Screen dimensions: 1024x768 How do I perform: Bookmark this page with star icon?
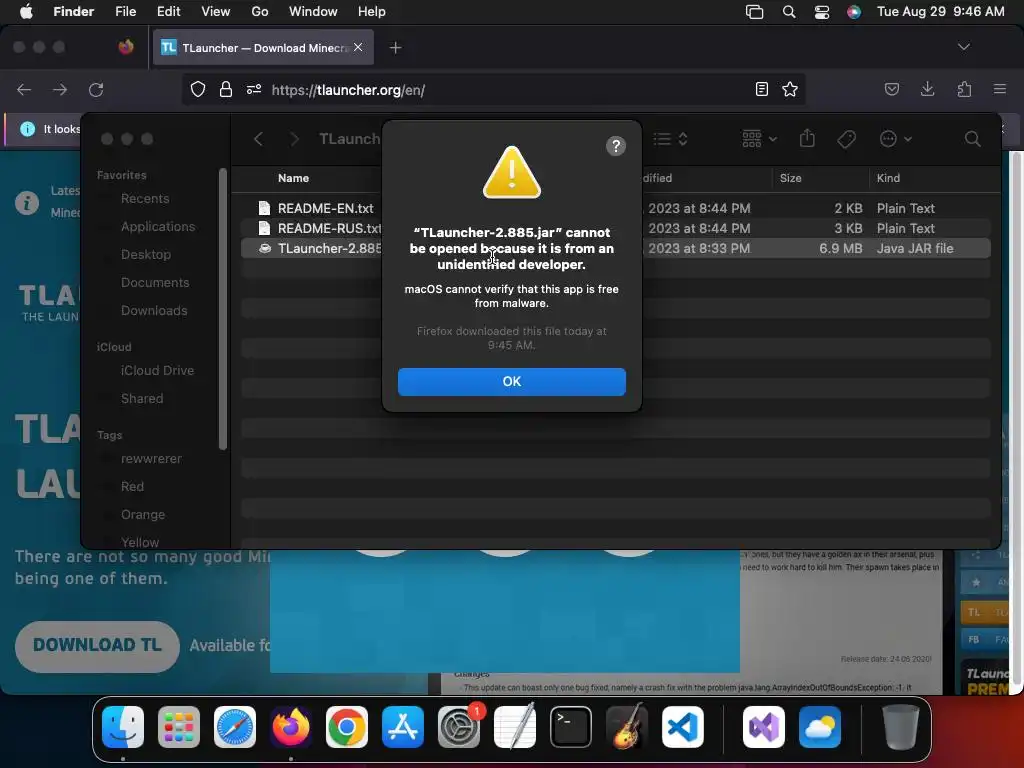point(790,89)
